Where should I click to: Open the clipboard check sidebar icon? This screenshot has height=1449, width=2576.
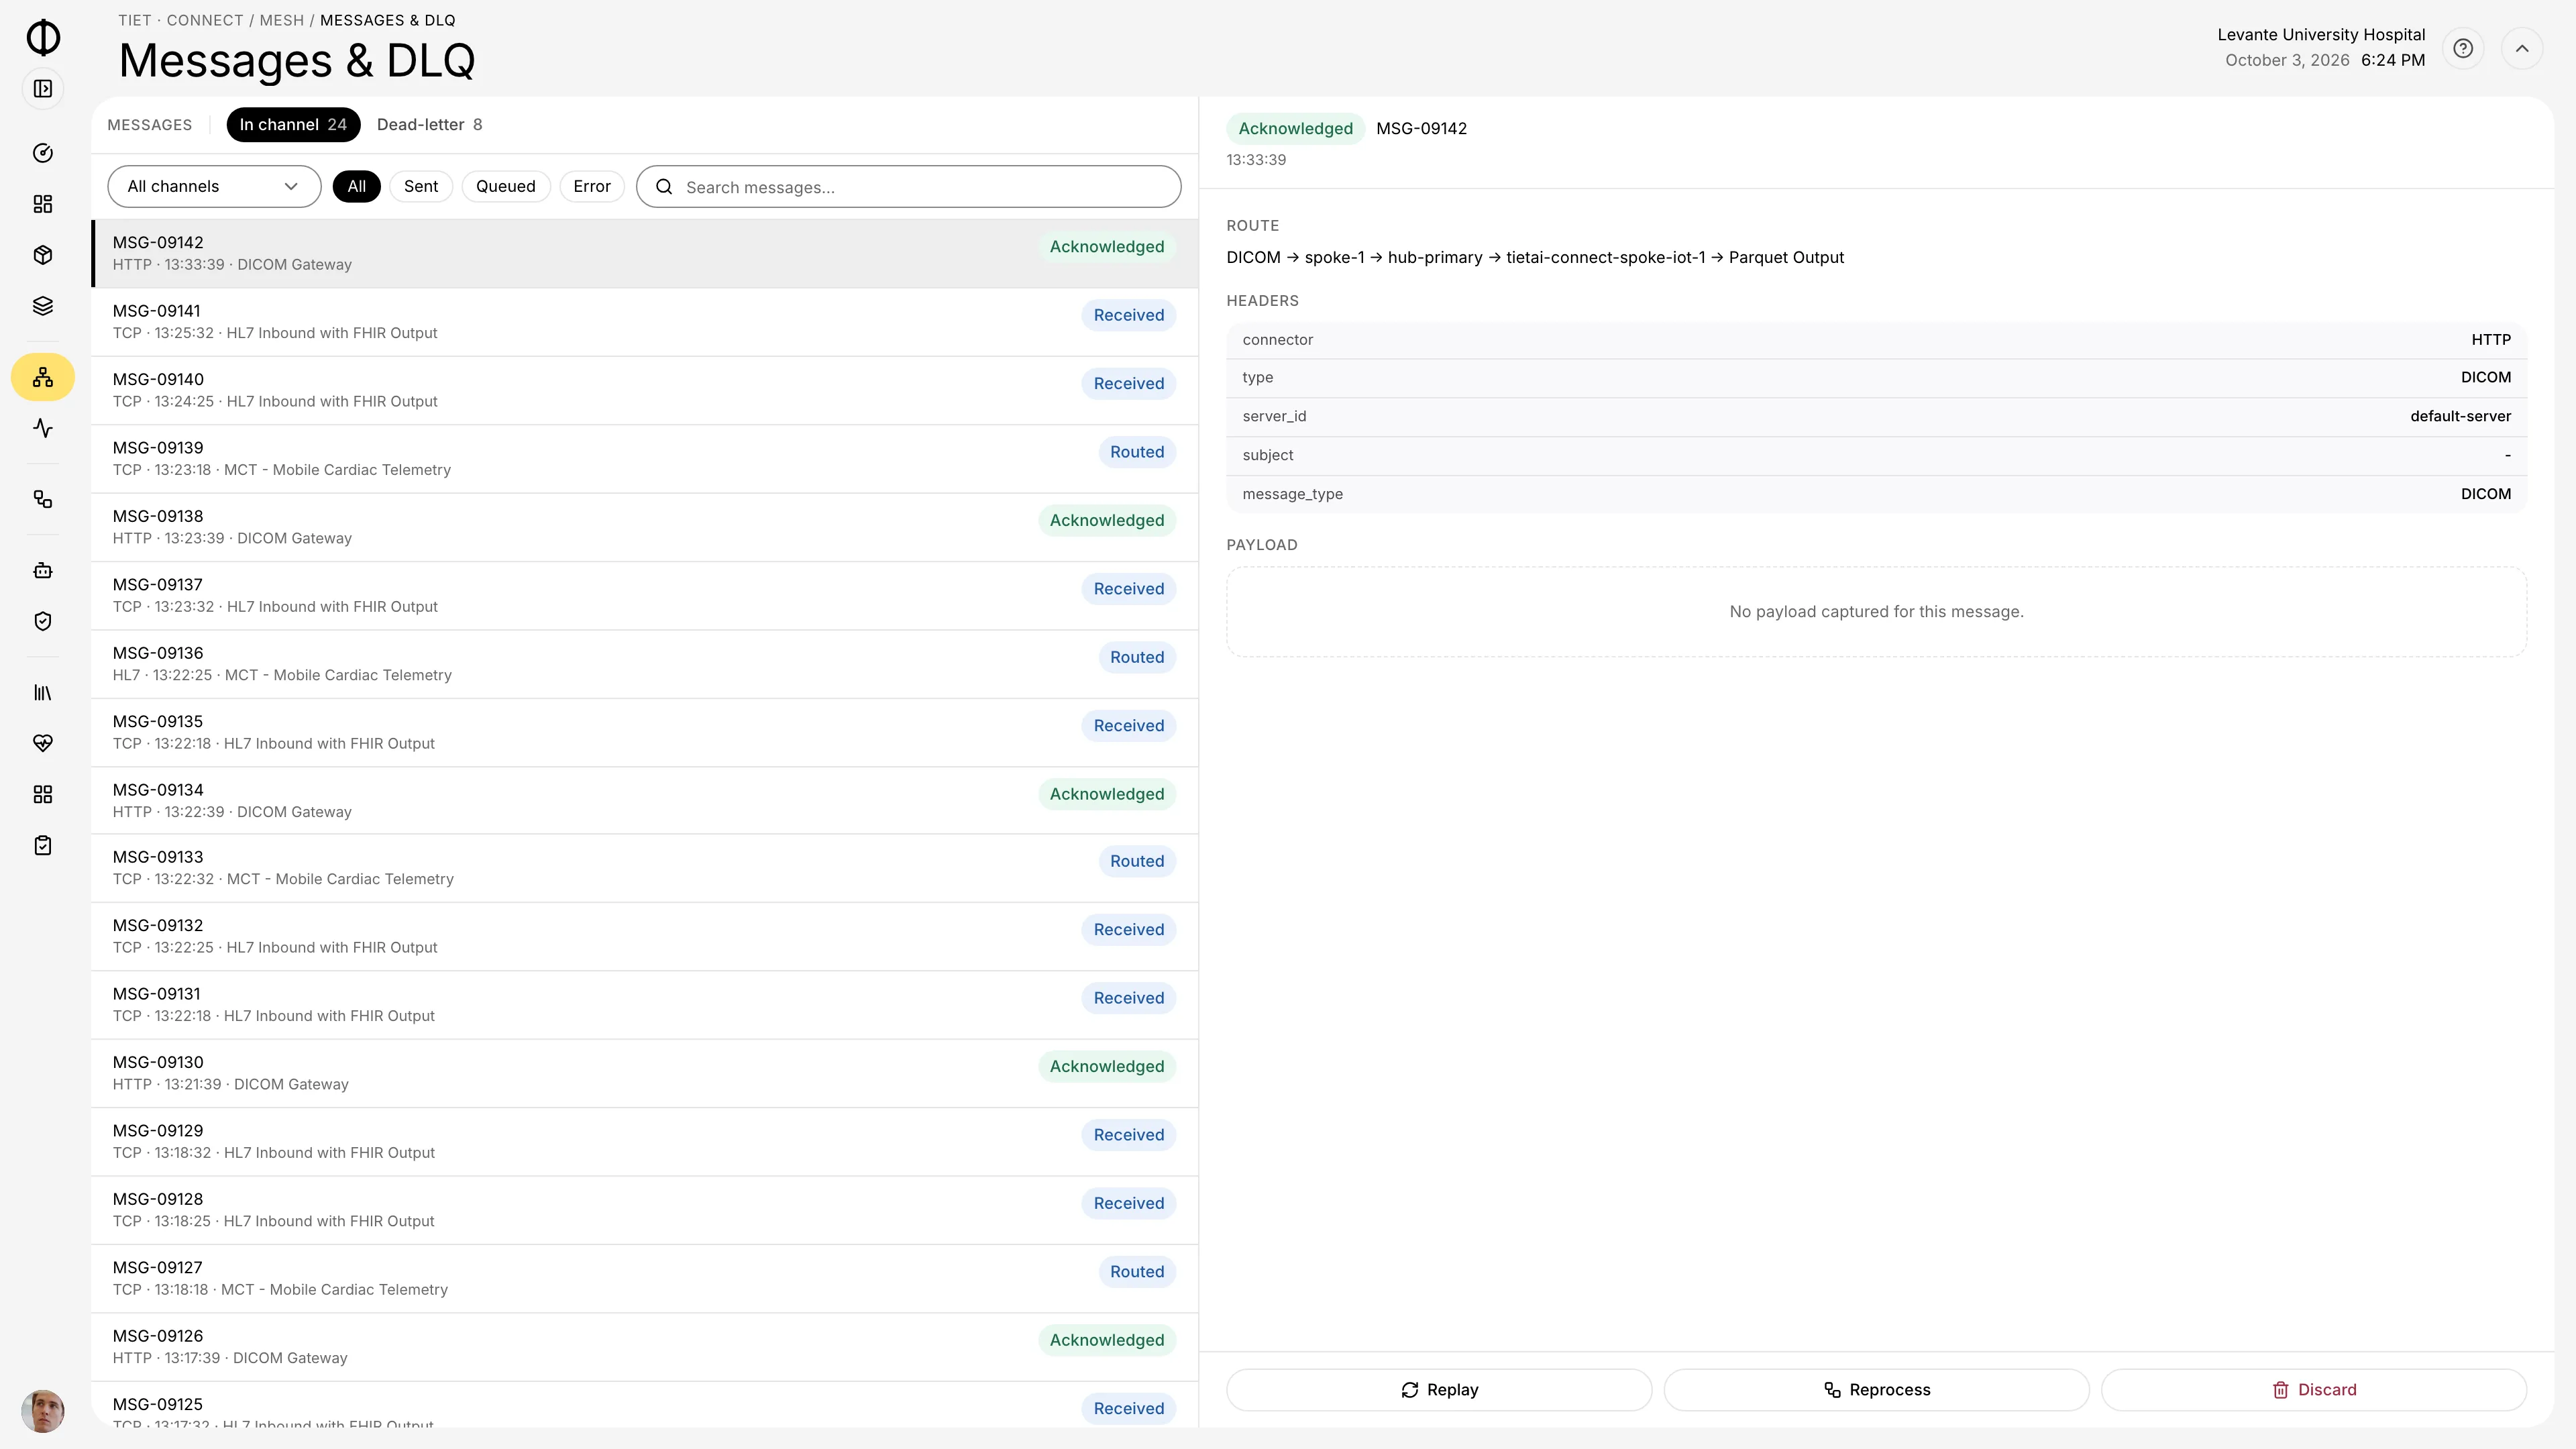click(x=43, y=845)
